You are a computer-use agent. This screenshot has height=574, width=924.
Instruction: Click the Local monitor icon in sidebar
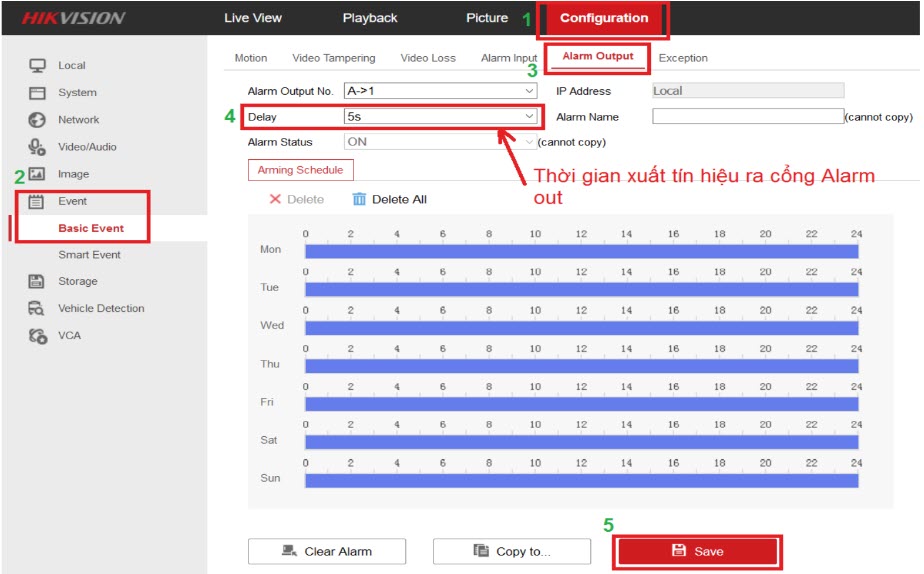tap(37, 66)
